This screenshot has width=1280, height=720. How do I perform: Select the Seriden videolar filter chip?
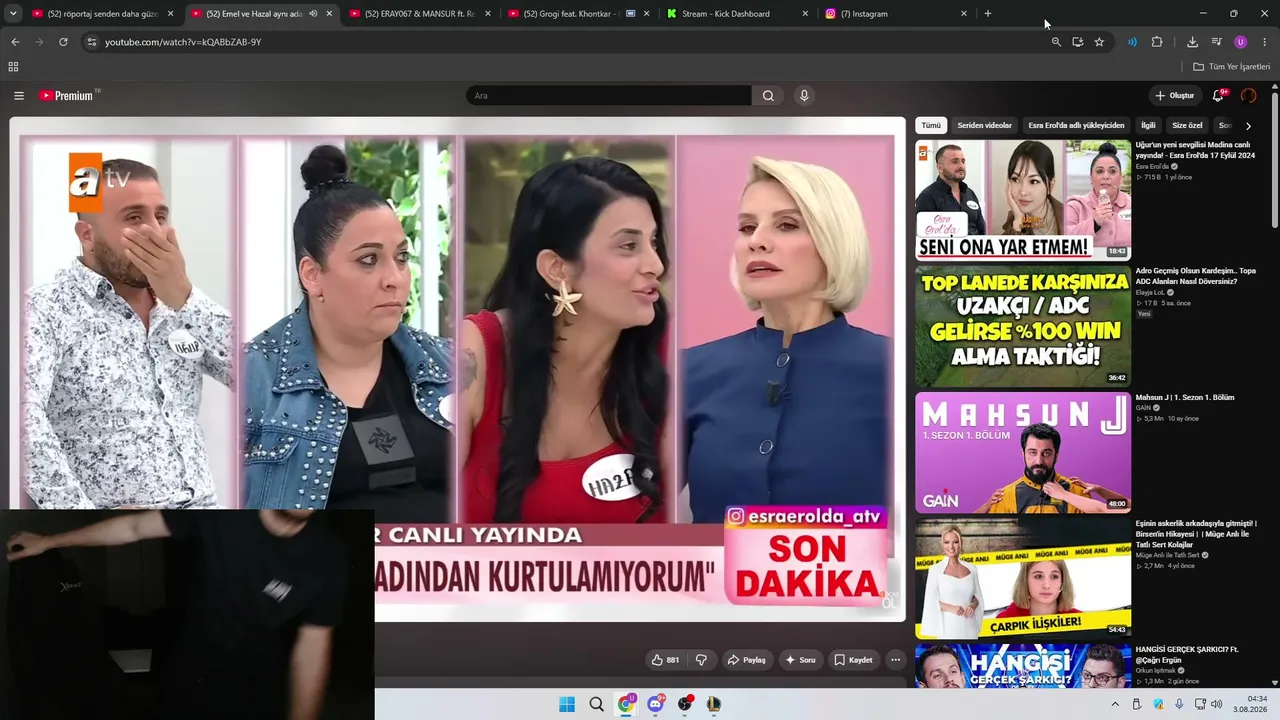coord(985,126)
